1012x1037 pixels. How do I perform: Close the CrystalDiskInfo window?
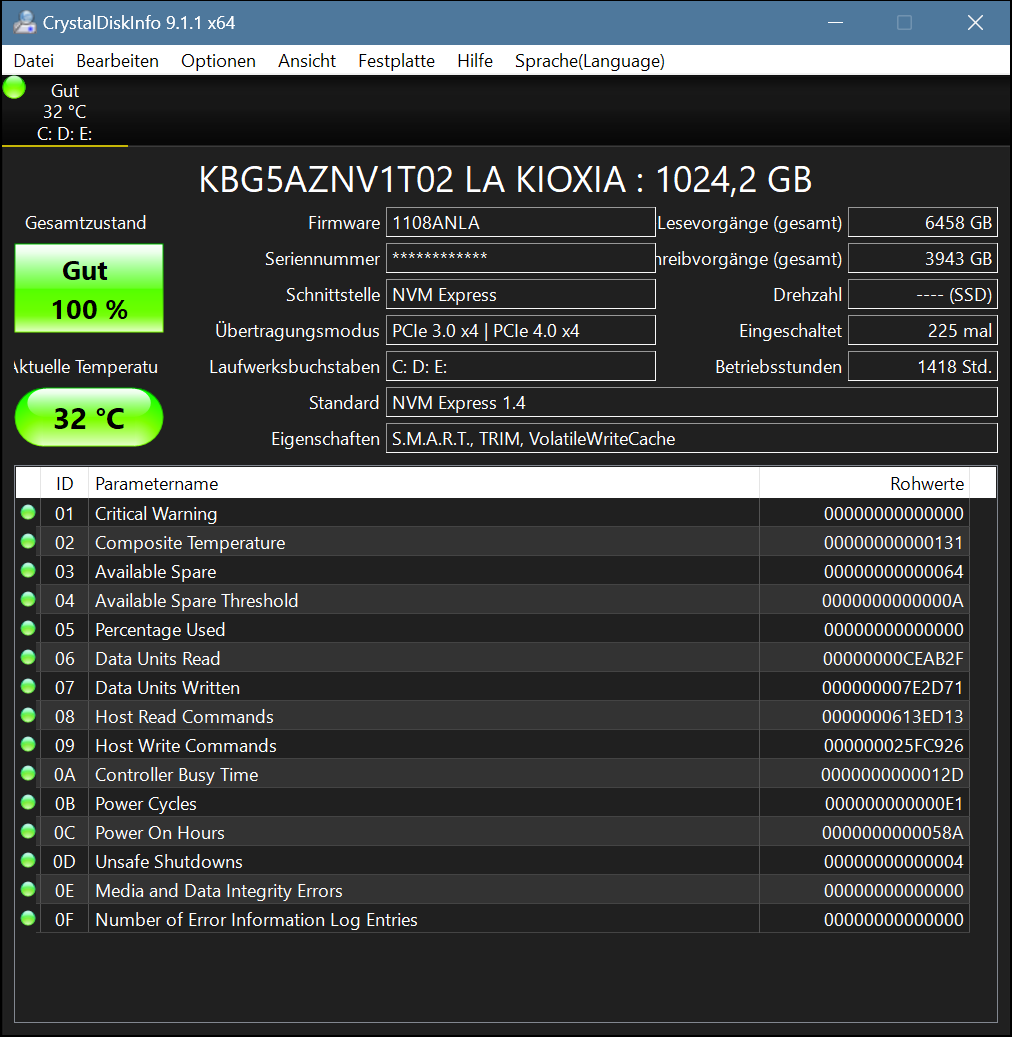(975, 22)
